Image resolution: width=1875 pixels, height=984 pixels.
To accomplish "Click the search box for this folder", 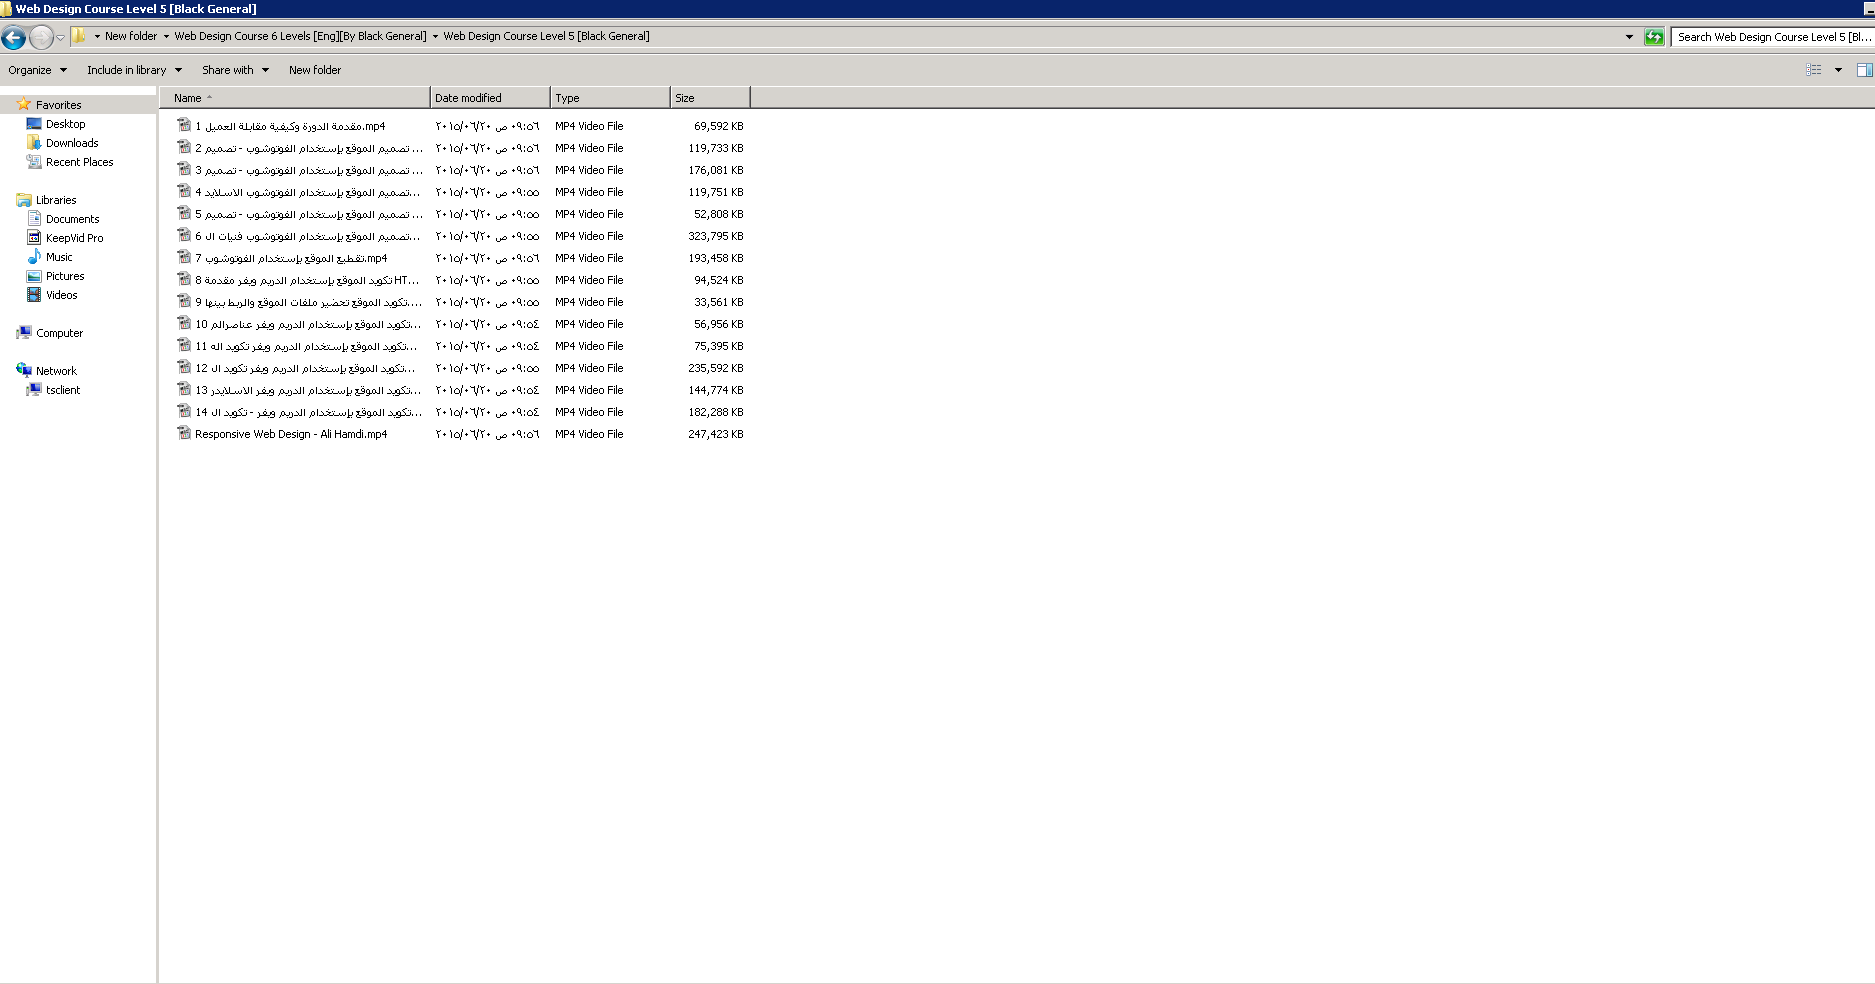I will coord(1771,37).
